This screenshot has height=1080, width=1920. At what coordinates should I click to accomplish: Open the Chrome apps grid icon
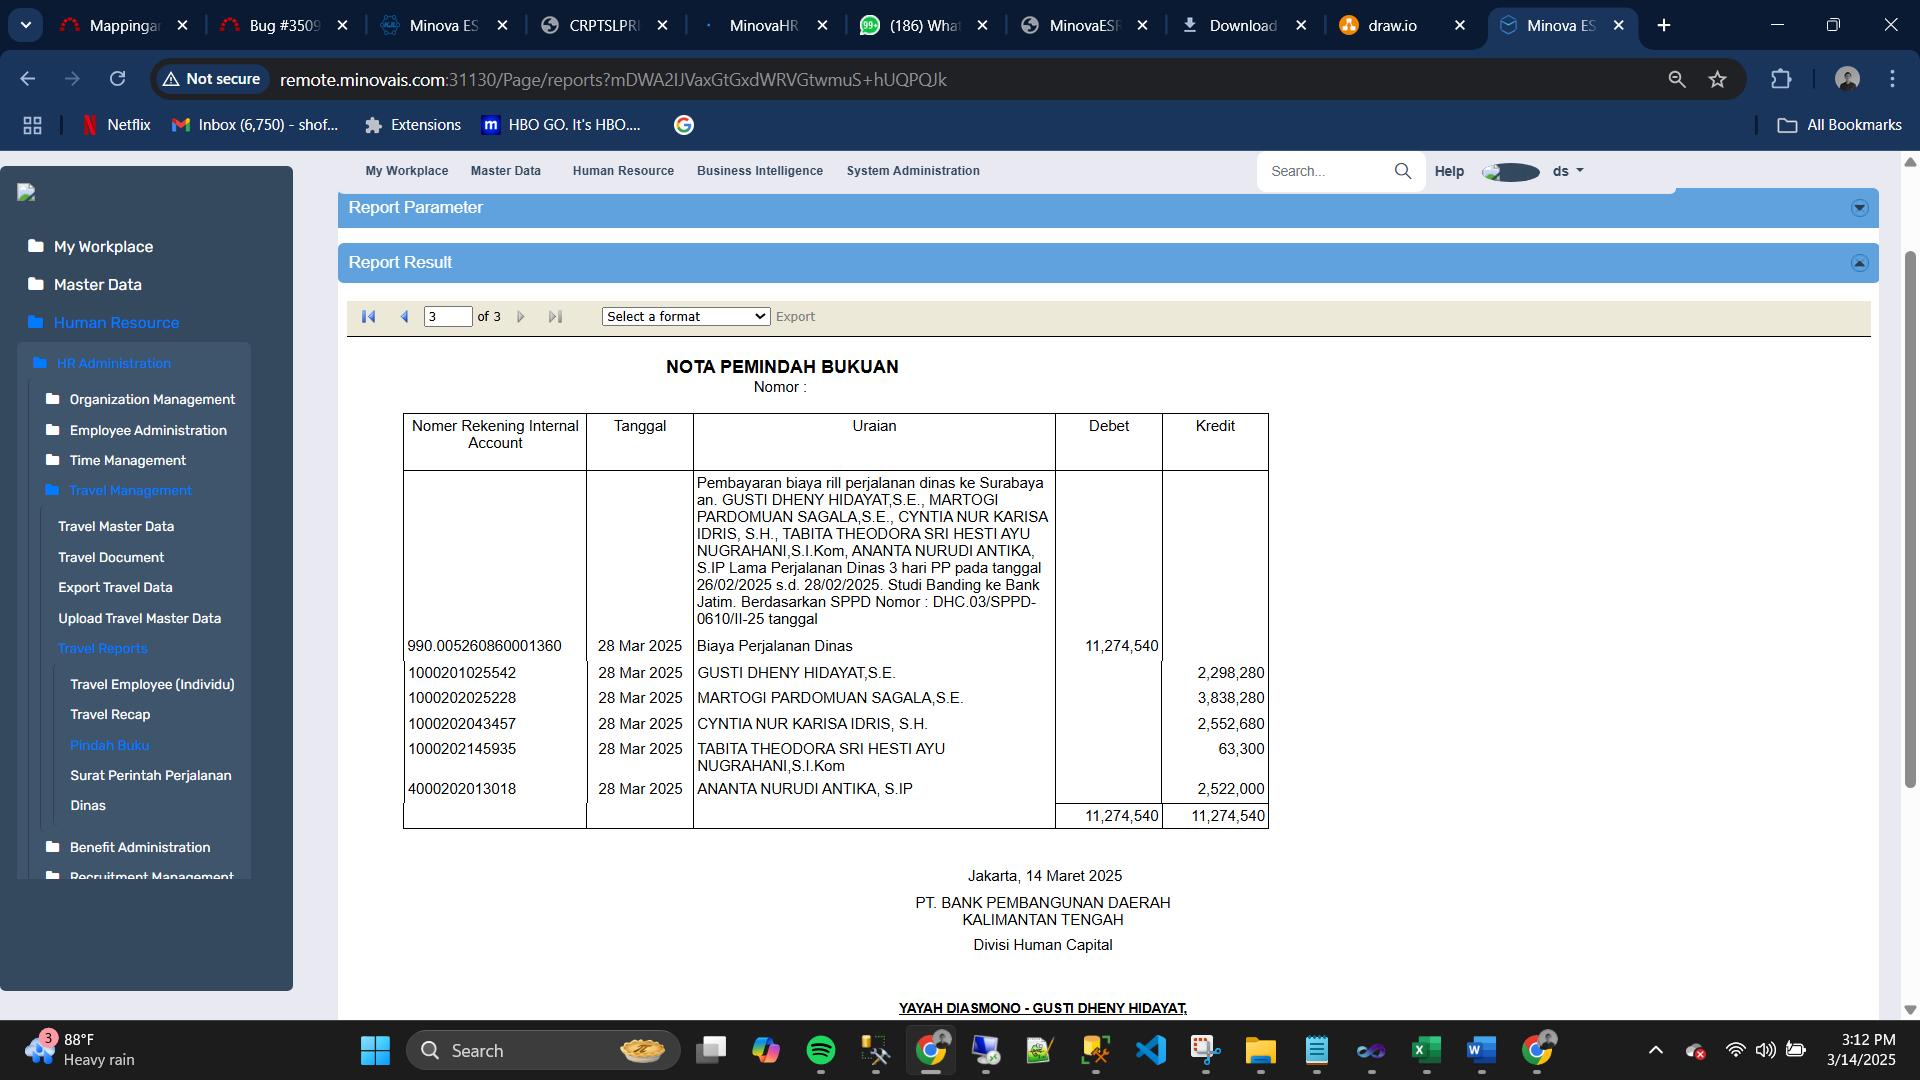[33, 125]
